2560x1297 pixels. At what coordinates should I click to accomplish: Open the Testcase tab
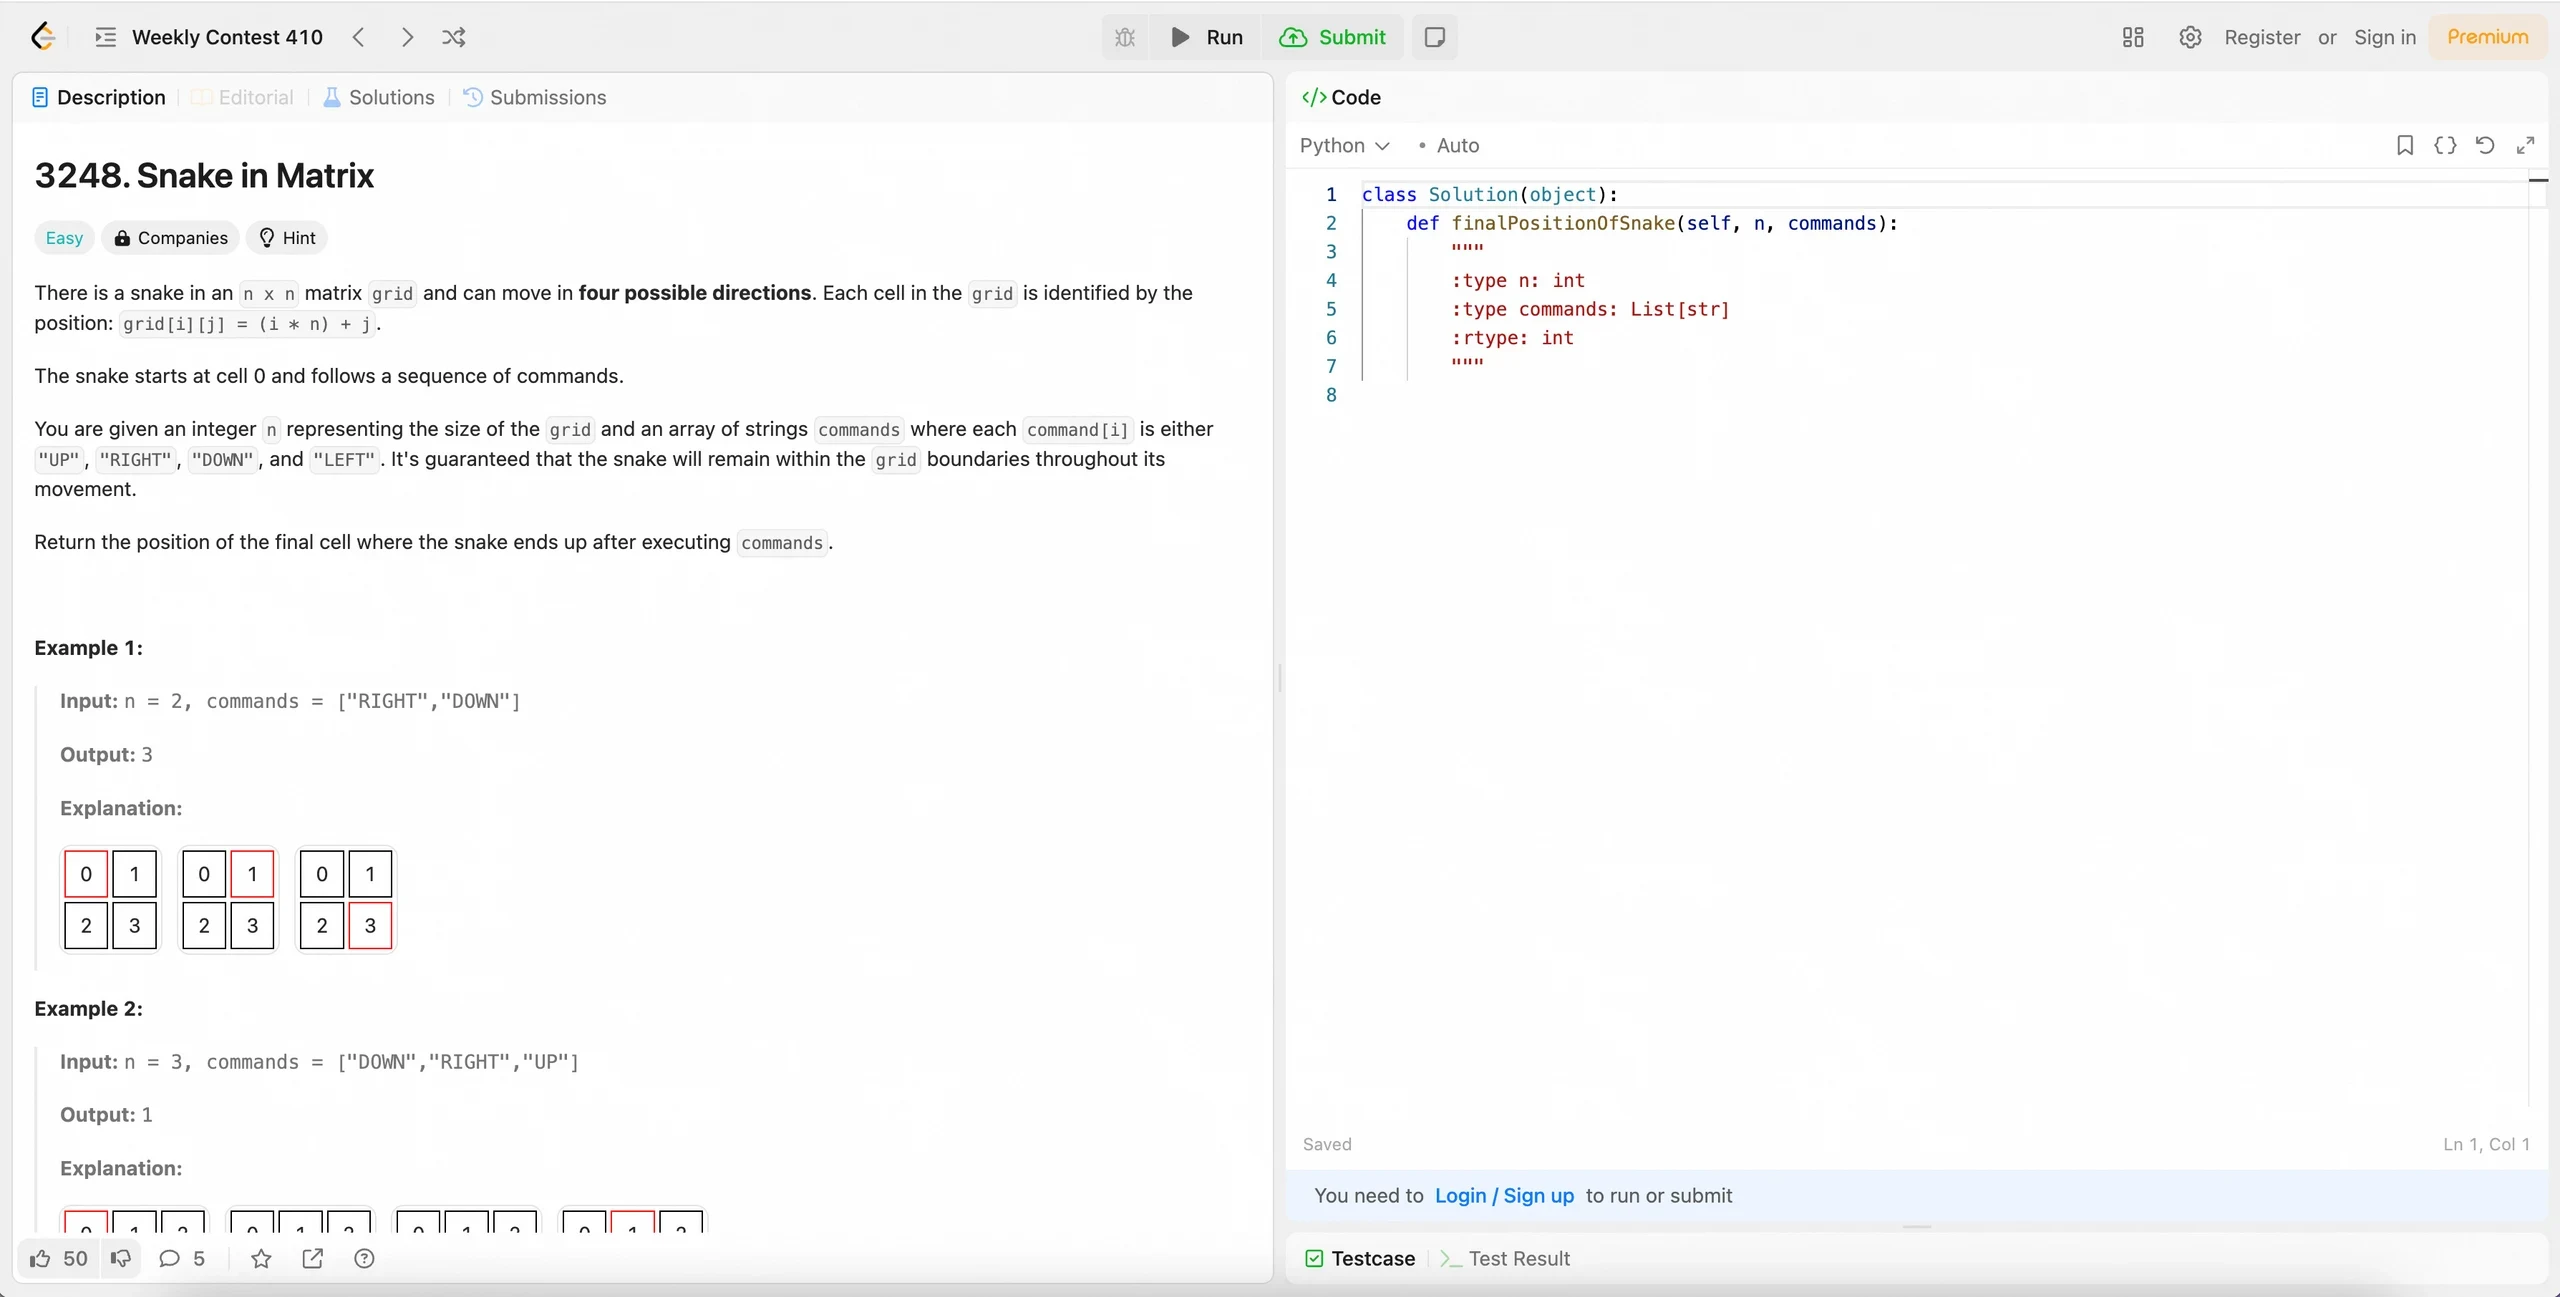pos(1360,1258)
